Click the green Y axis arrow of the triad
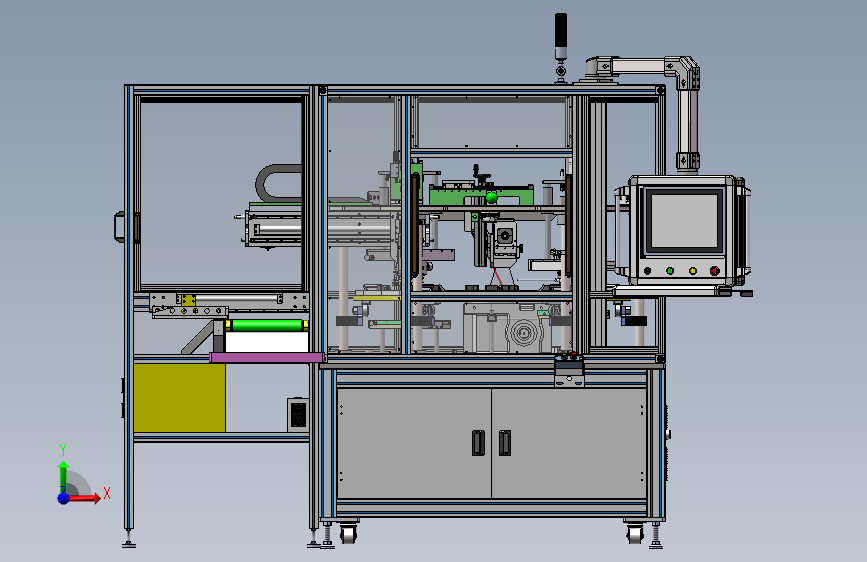This screenshot has height=562, width=867. pos(64,476)
